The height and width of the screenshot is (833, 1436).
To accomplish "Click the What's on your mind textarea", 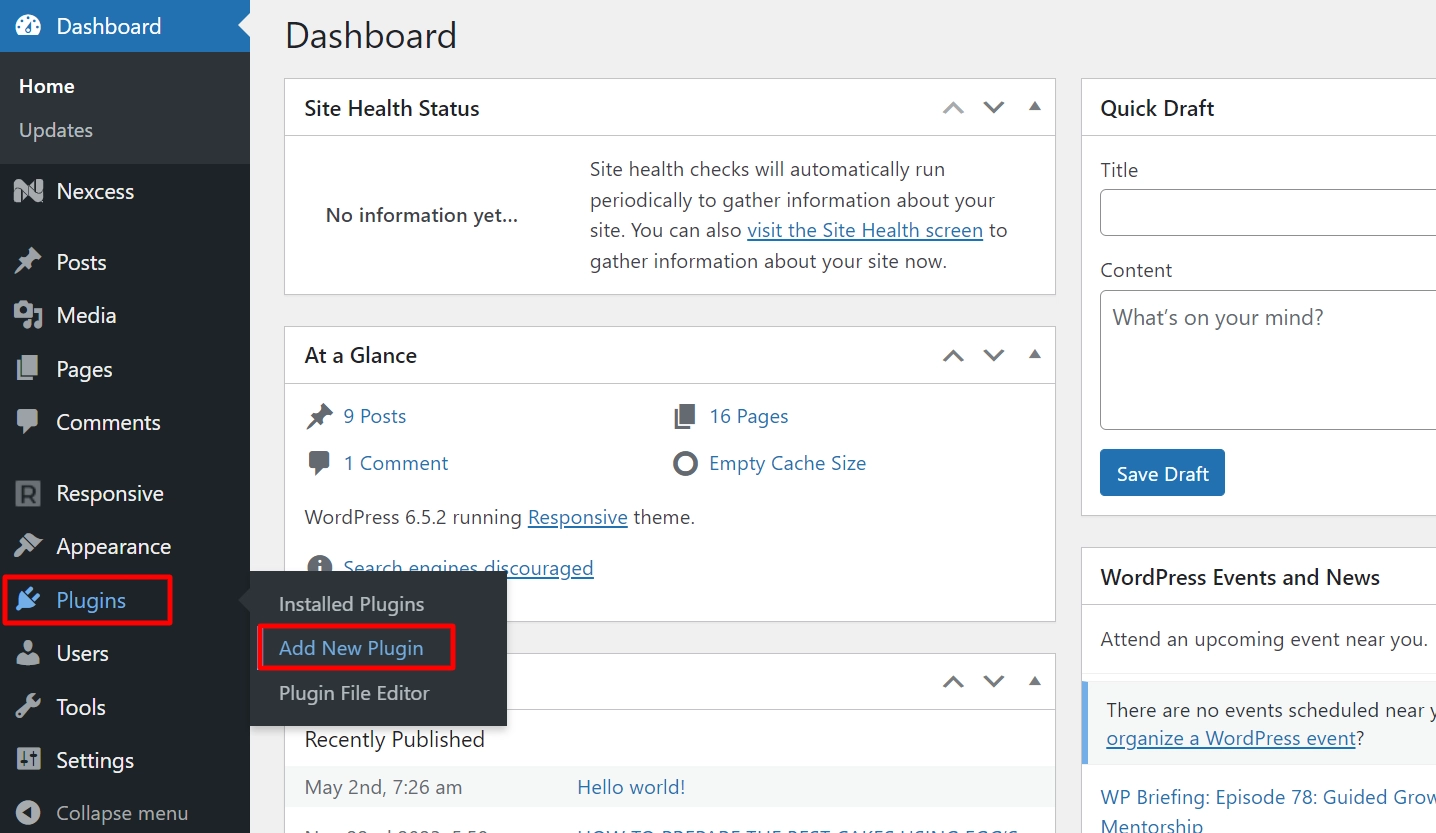I will (1268, 360).
